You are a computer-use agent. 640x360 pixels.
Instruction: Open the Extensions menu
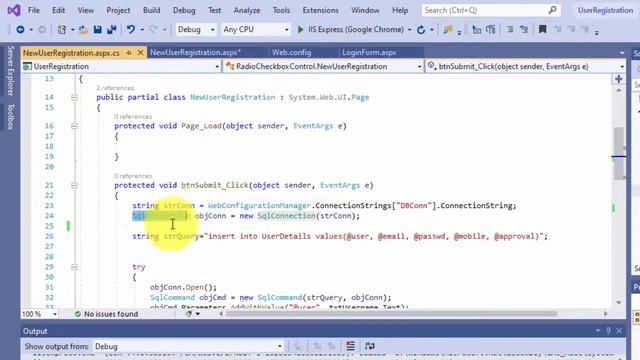tap(320, 10)
